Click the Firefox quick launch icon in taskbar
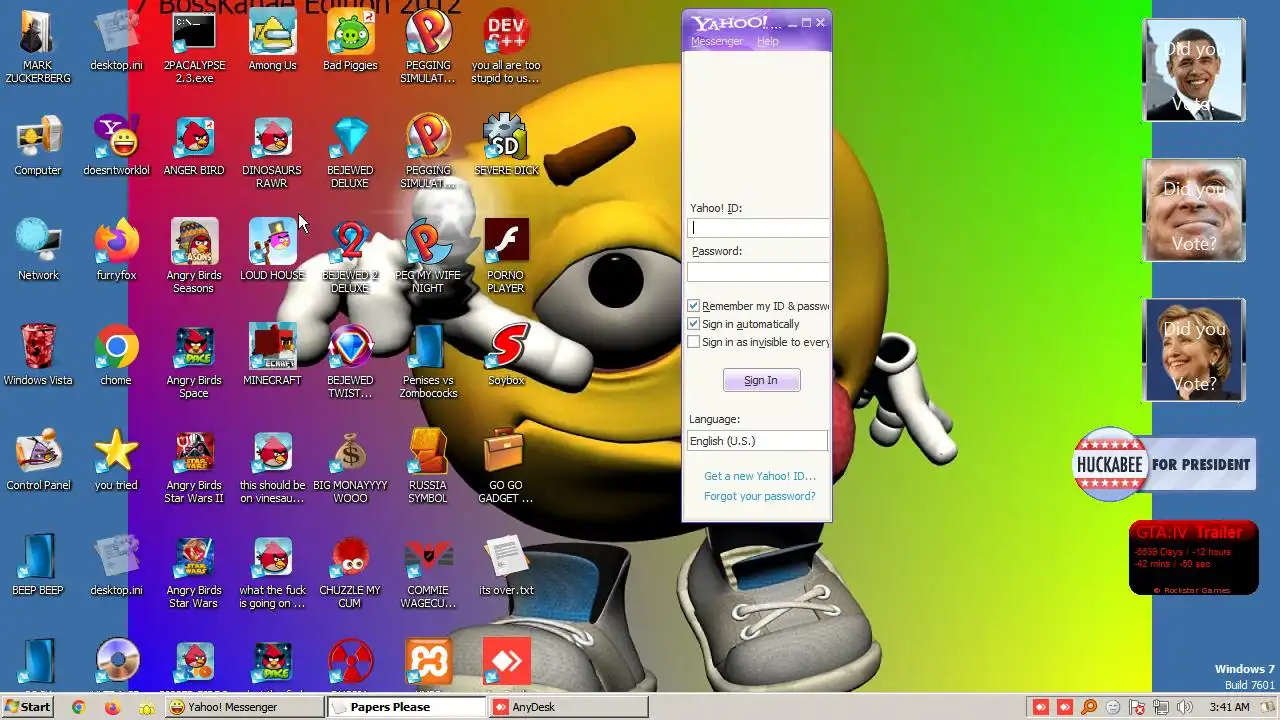1280x720 pixels. point(112,707)
